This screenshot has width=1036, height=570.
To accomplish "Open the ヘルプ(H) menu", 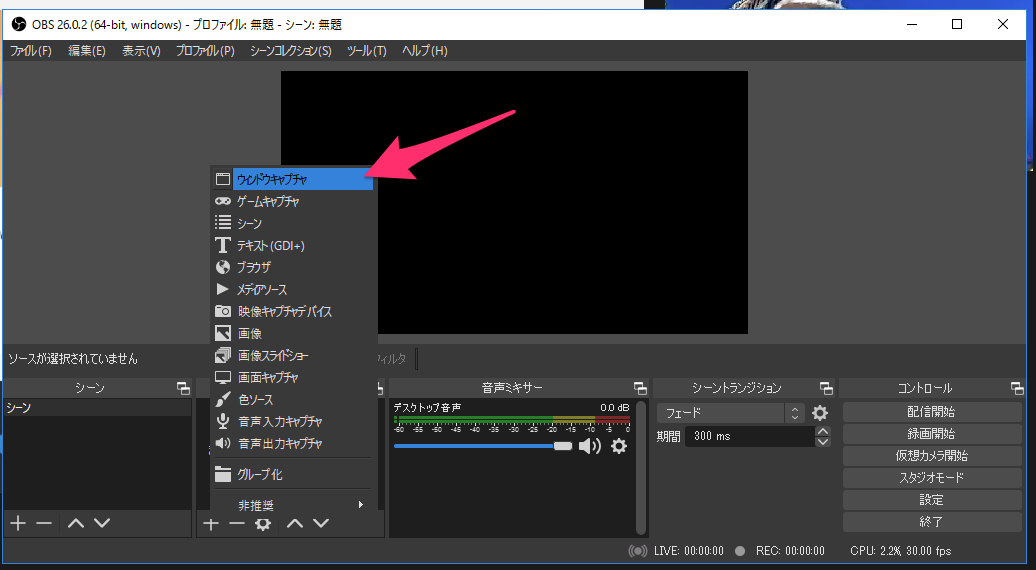I will [425, 51].
